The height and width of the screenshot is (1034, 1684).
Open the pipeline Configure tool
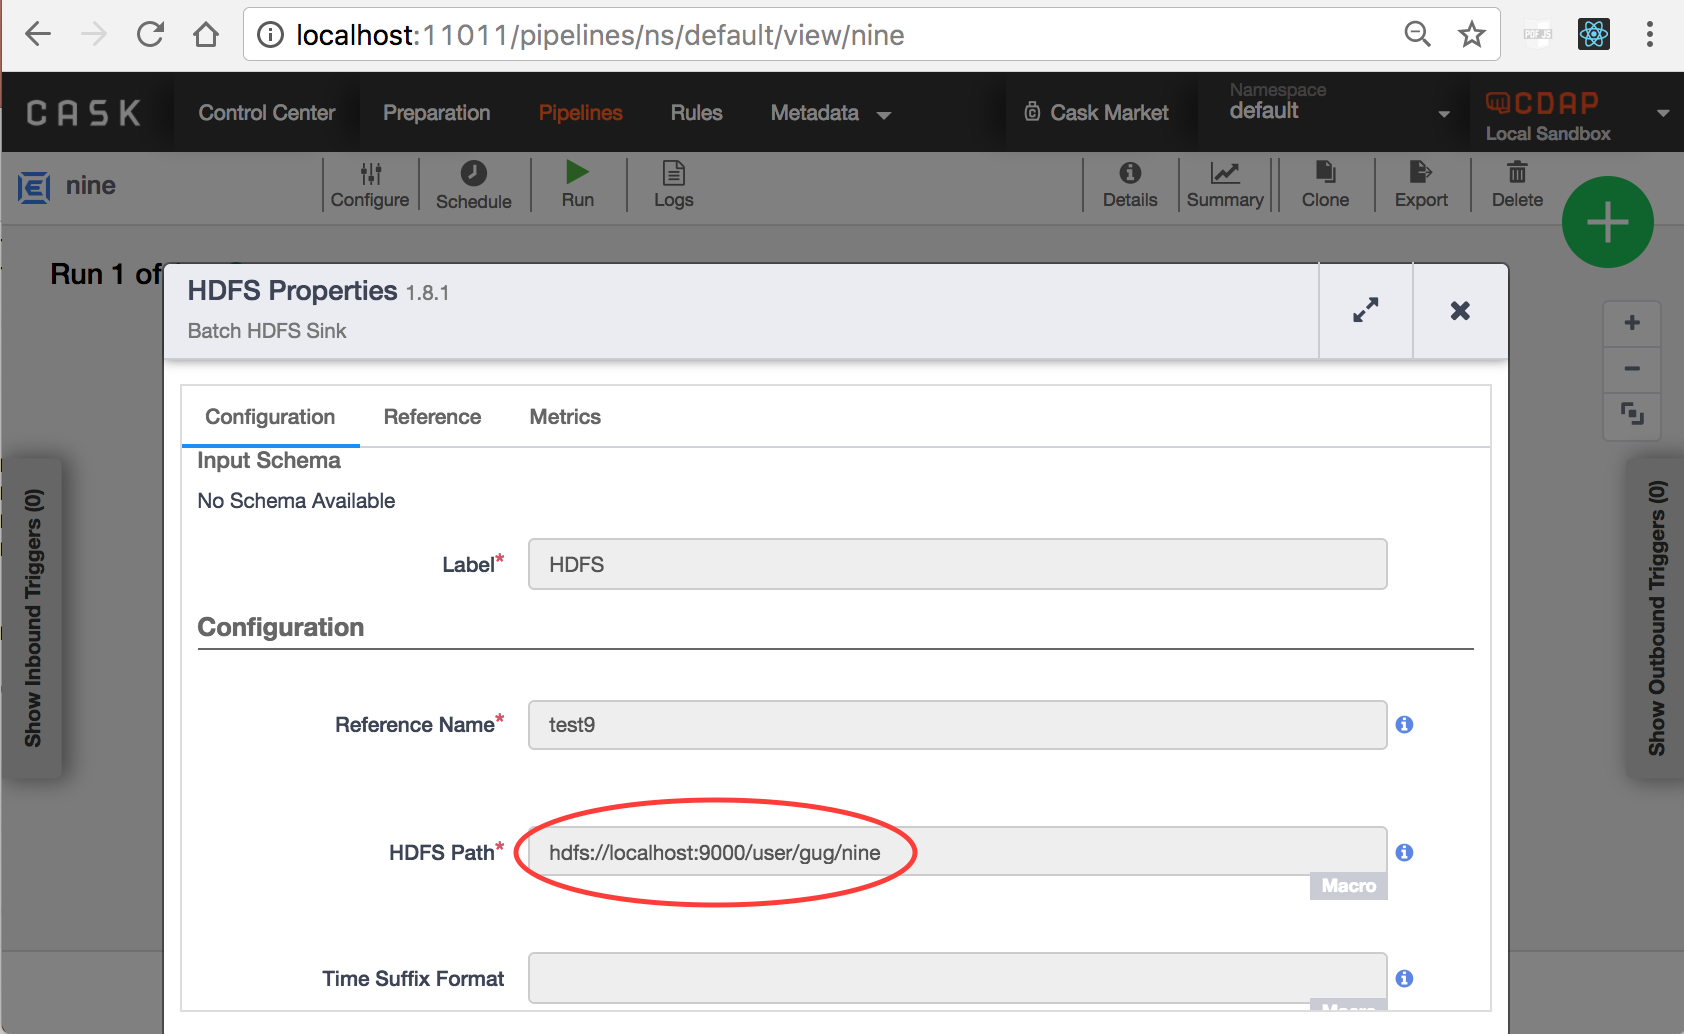click(370, 185)
